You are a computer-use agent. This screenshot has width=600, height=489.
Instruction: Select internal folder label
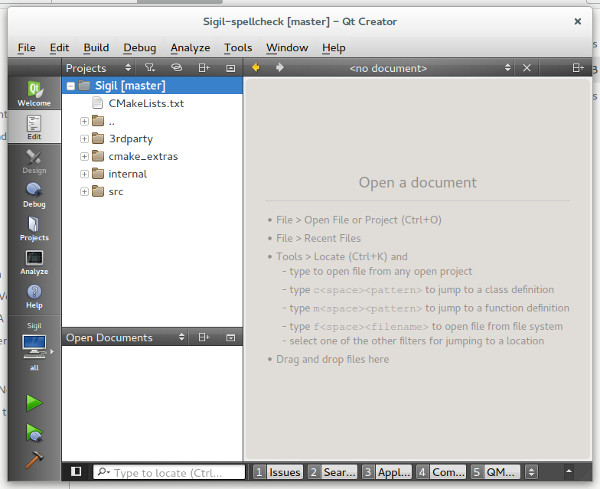tap(127, 174)
